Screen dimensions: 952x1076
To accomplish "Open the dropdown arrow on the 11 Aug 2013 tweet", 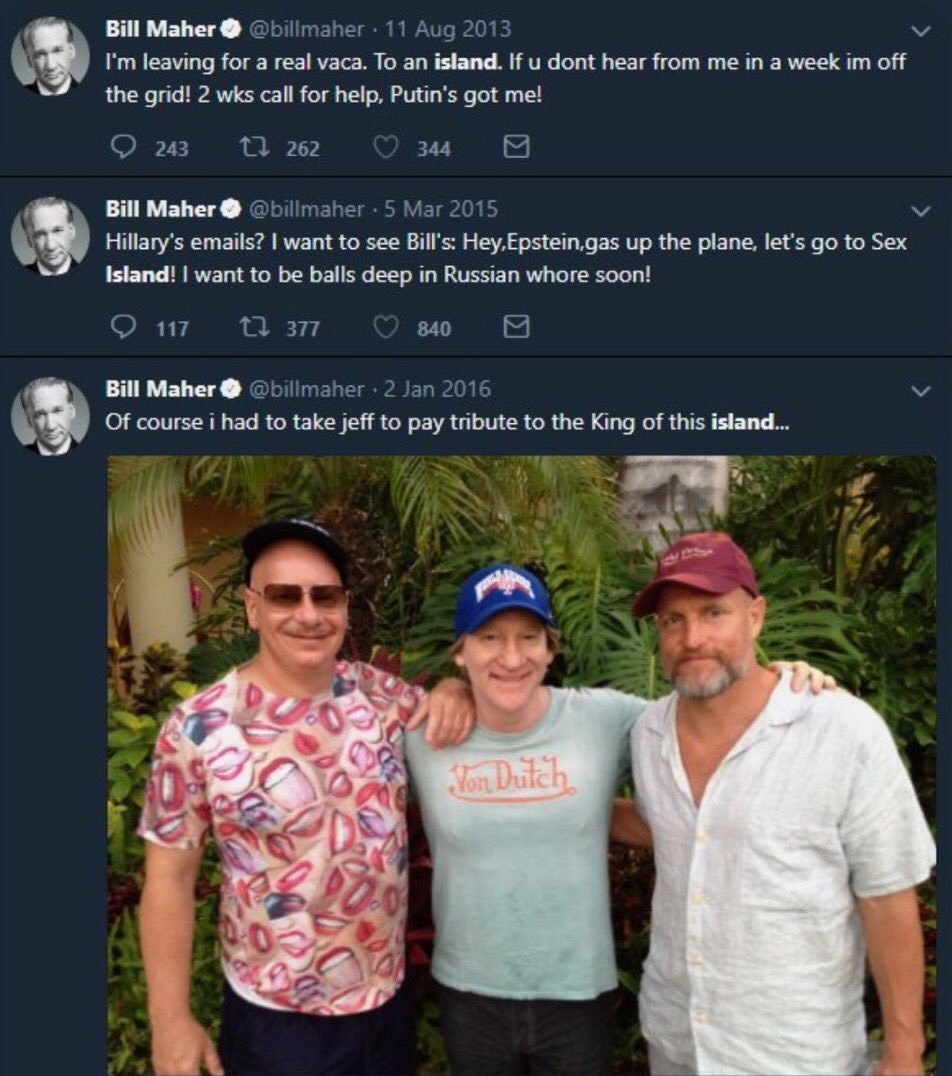I will point(920,31).
